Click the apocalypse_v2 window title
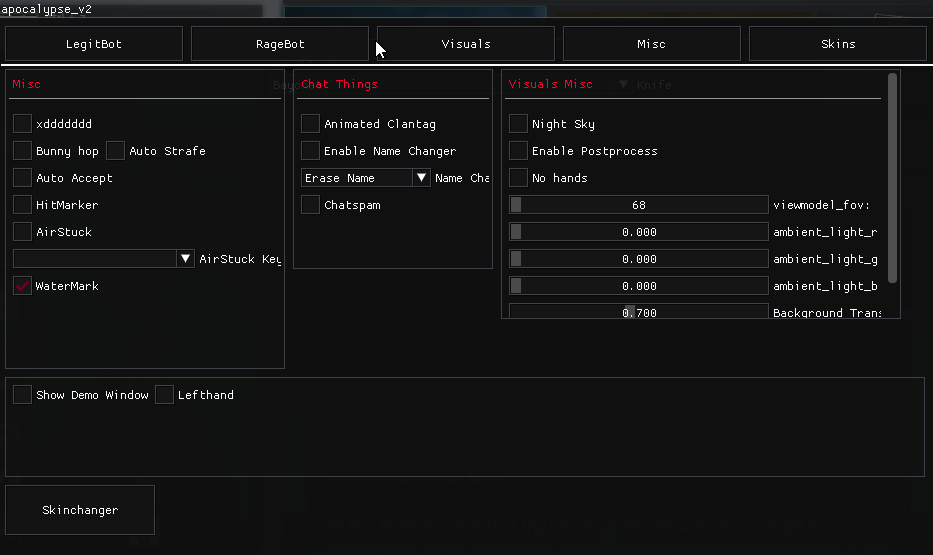 46,9
